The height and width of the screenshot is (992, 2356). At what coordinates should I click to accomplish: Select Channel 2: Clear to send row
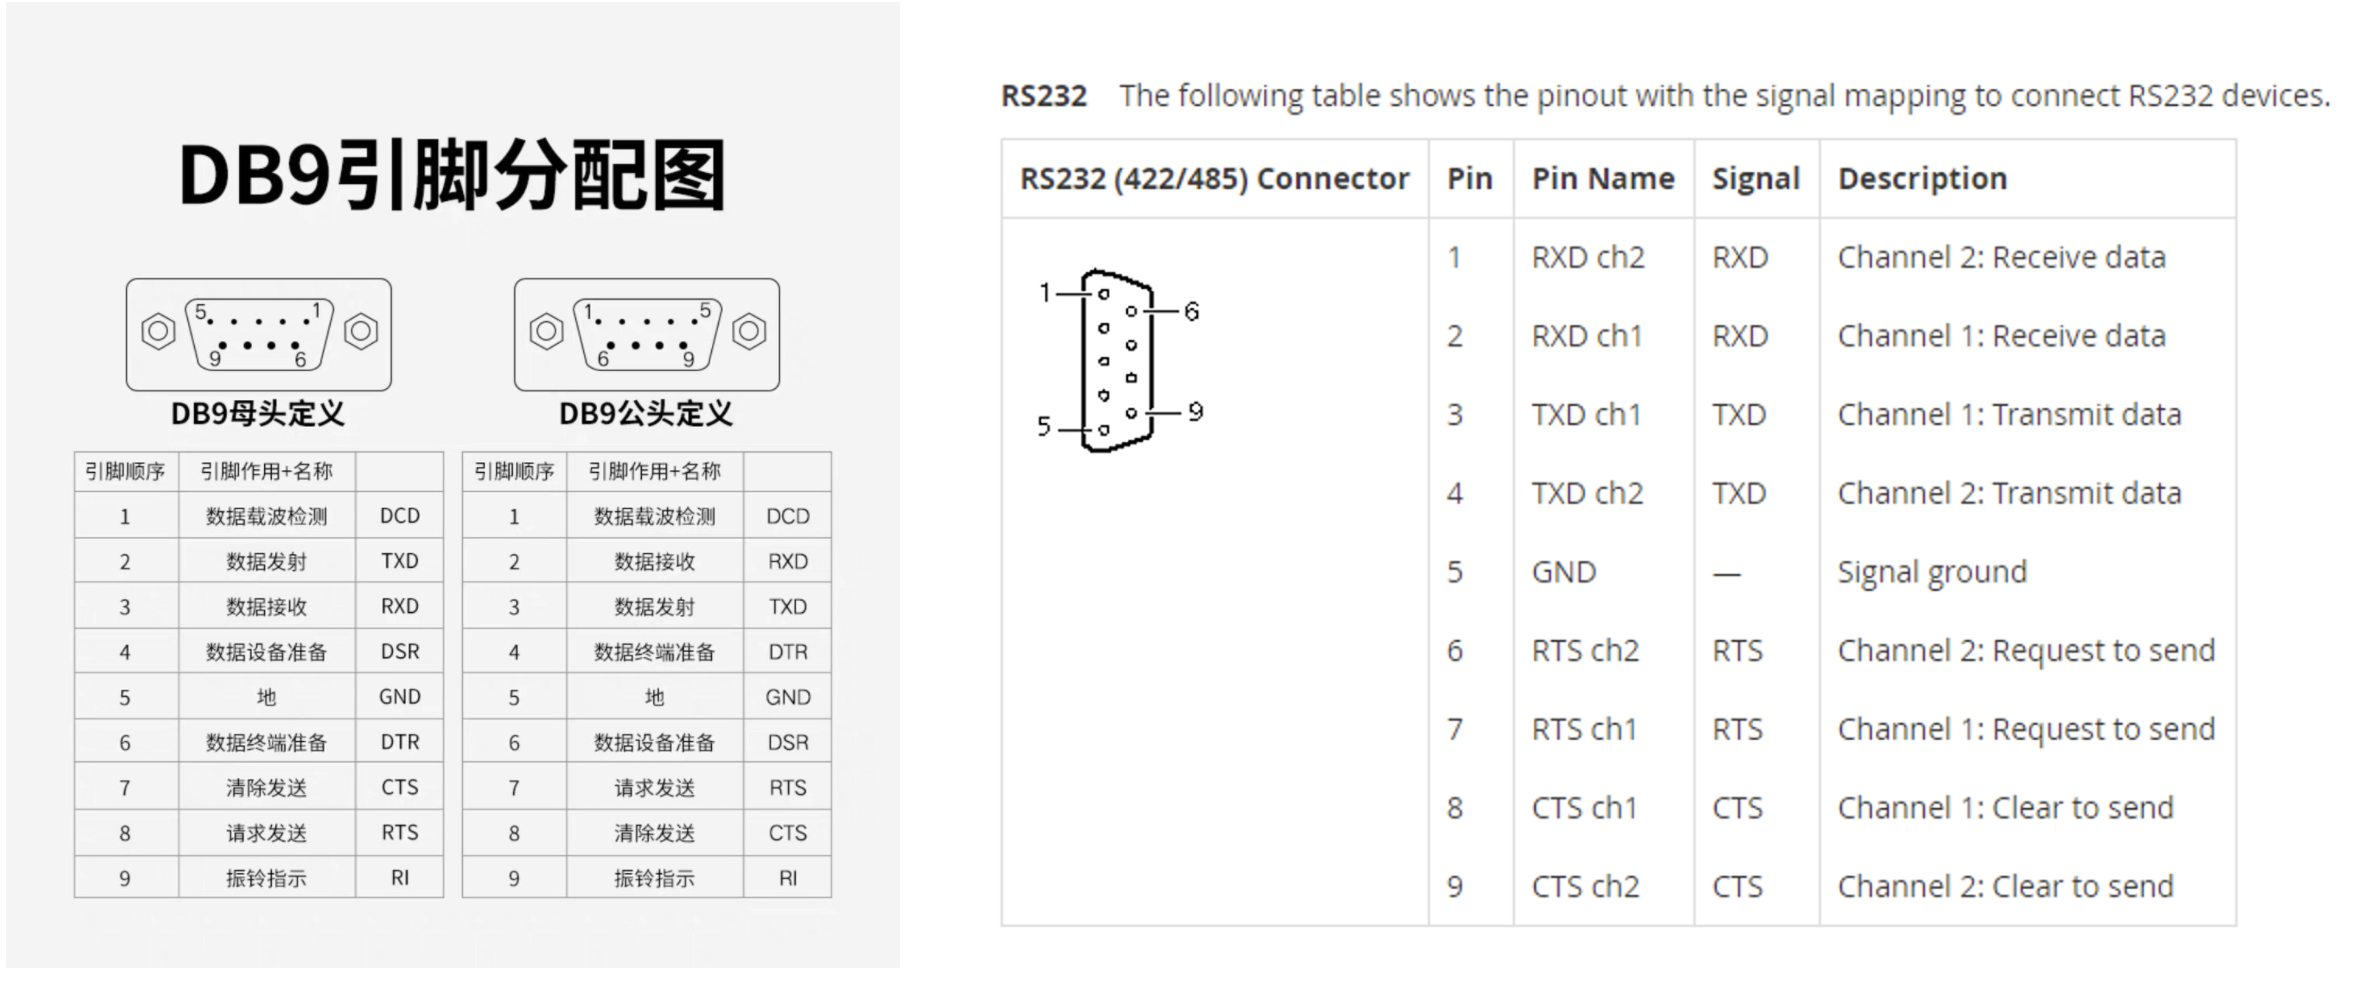coord(1832,887)
